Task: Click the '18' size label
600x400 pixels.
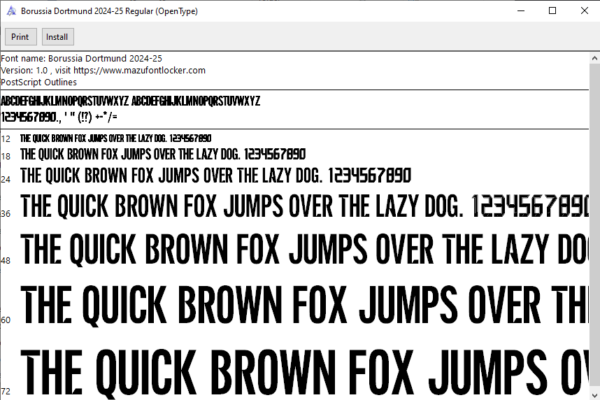Action: (6, 156)
